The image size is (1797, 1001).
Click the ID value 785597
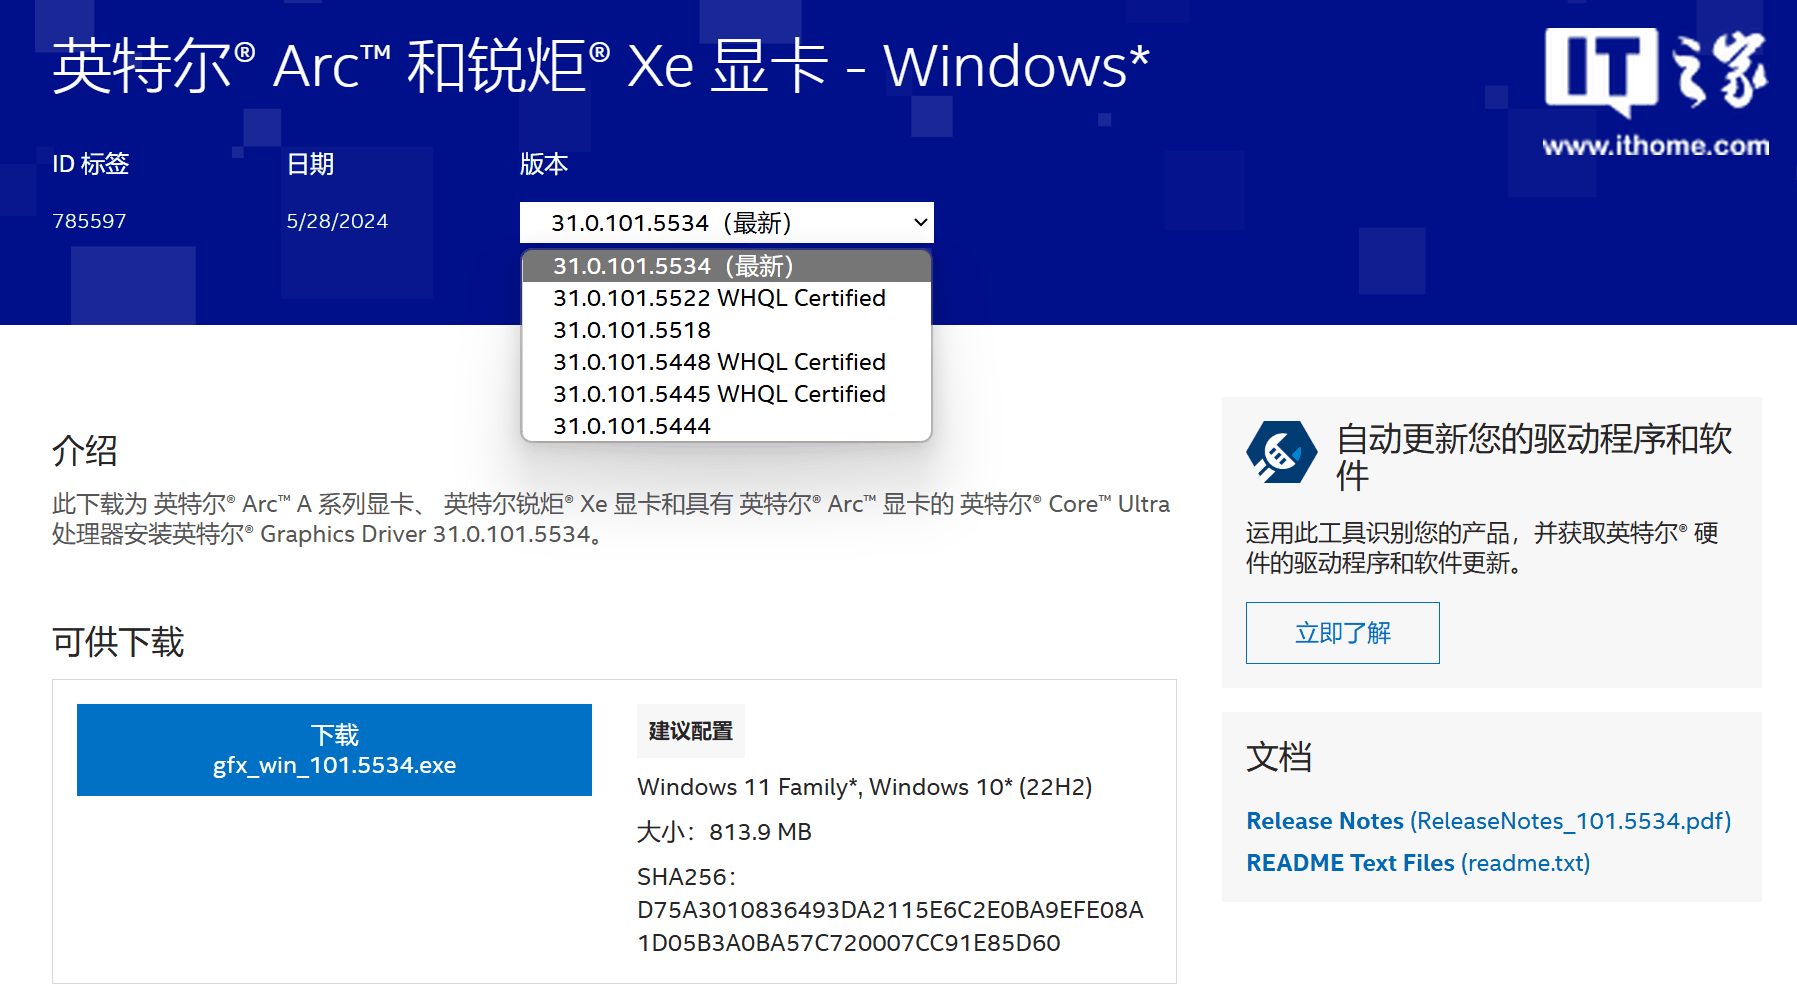[89, 221]
